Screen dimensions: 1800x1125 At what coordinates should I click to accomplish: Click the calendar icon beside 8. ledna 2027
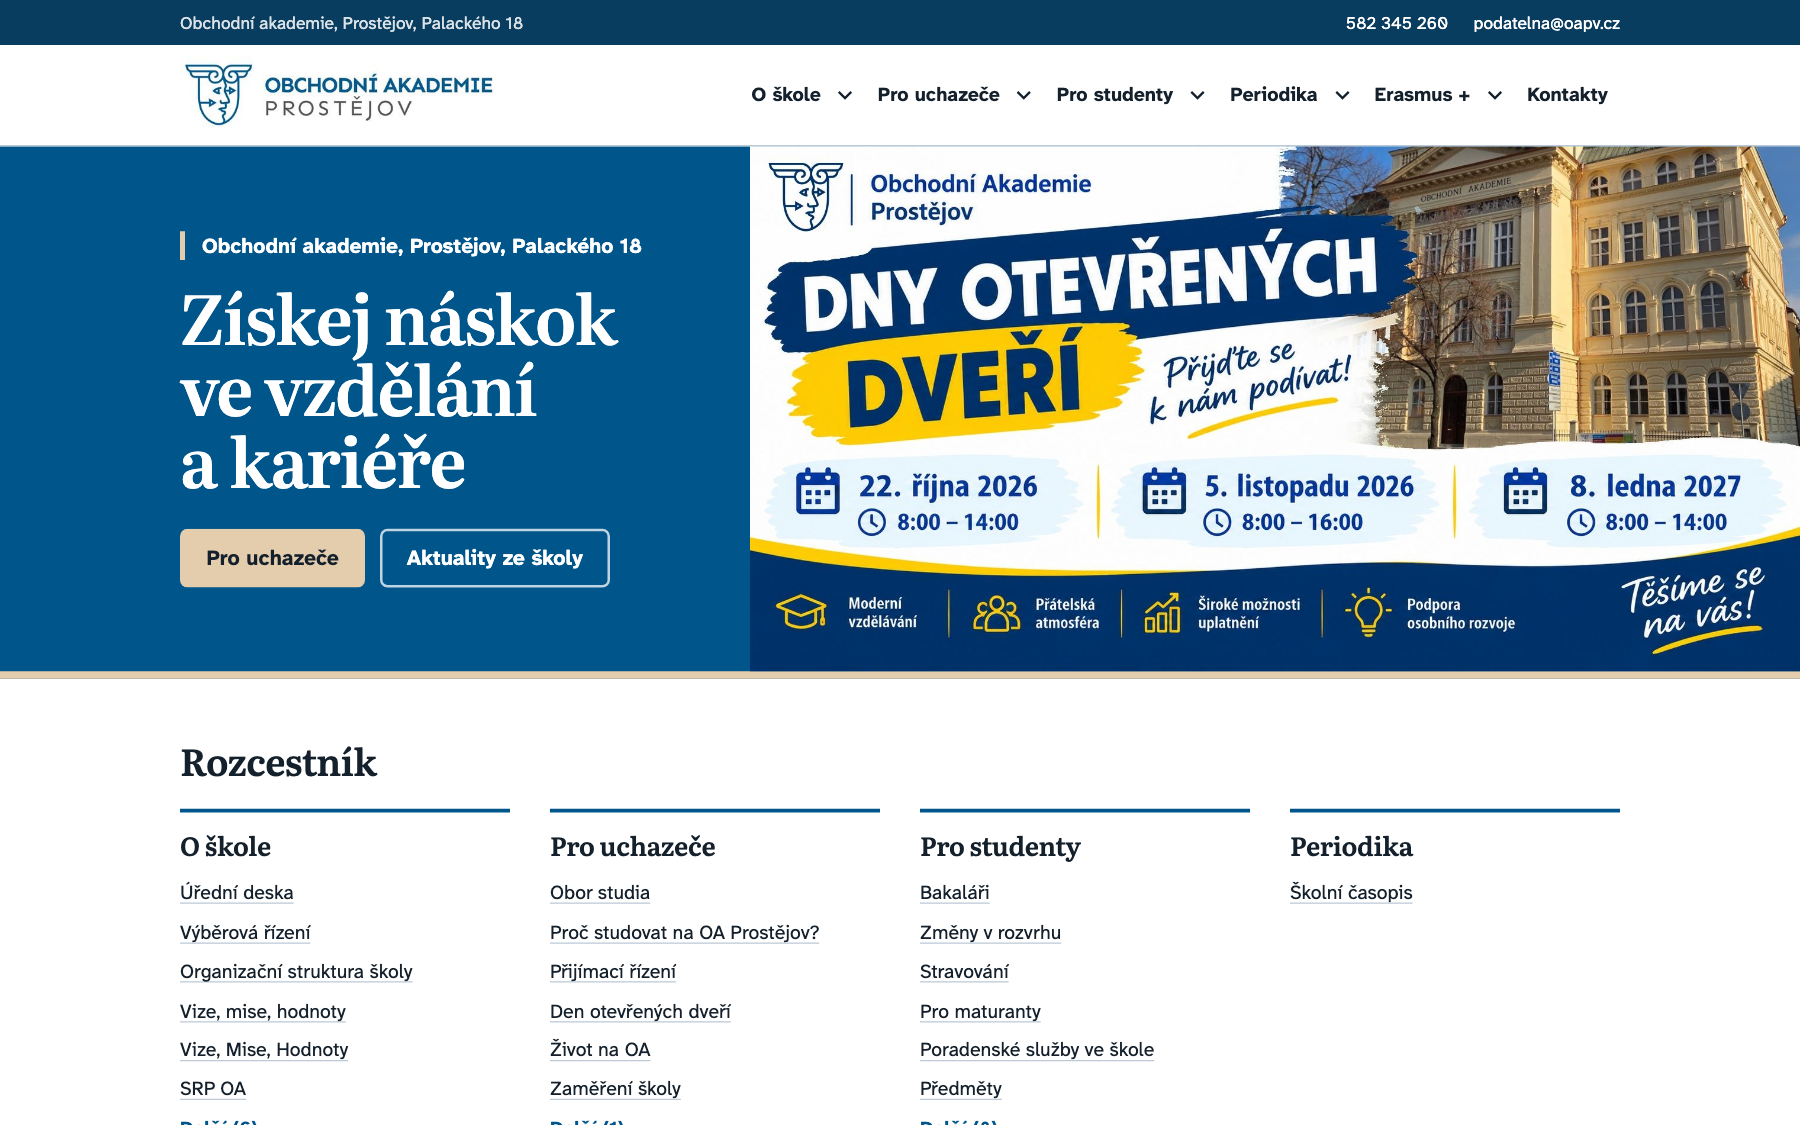click(x=1525, y=491)
